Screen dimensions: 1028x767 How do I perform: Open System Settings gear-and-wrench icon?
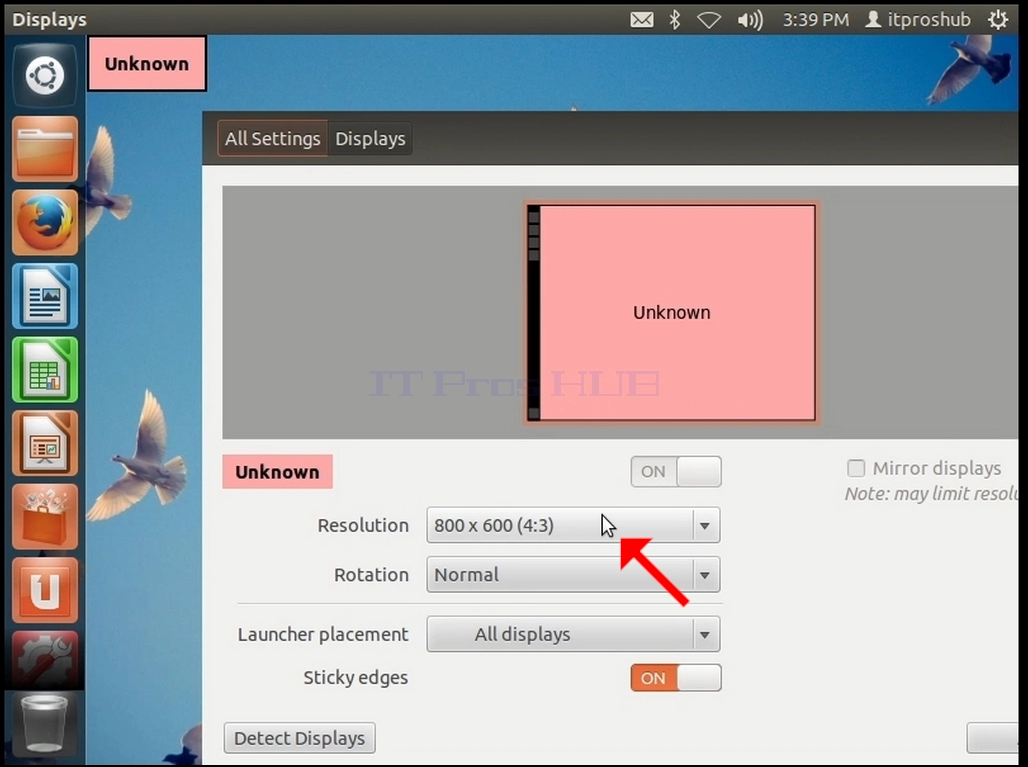coord(45,660)
